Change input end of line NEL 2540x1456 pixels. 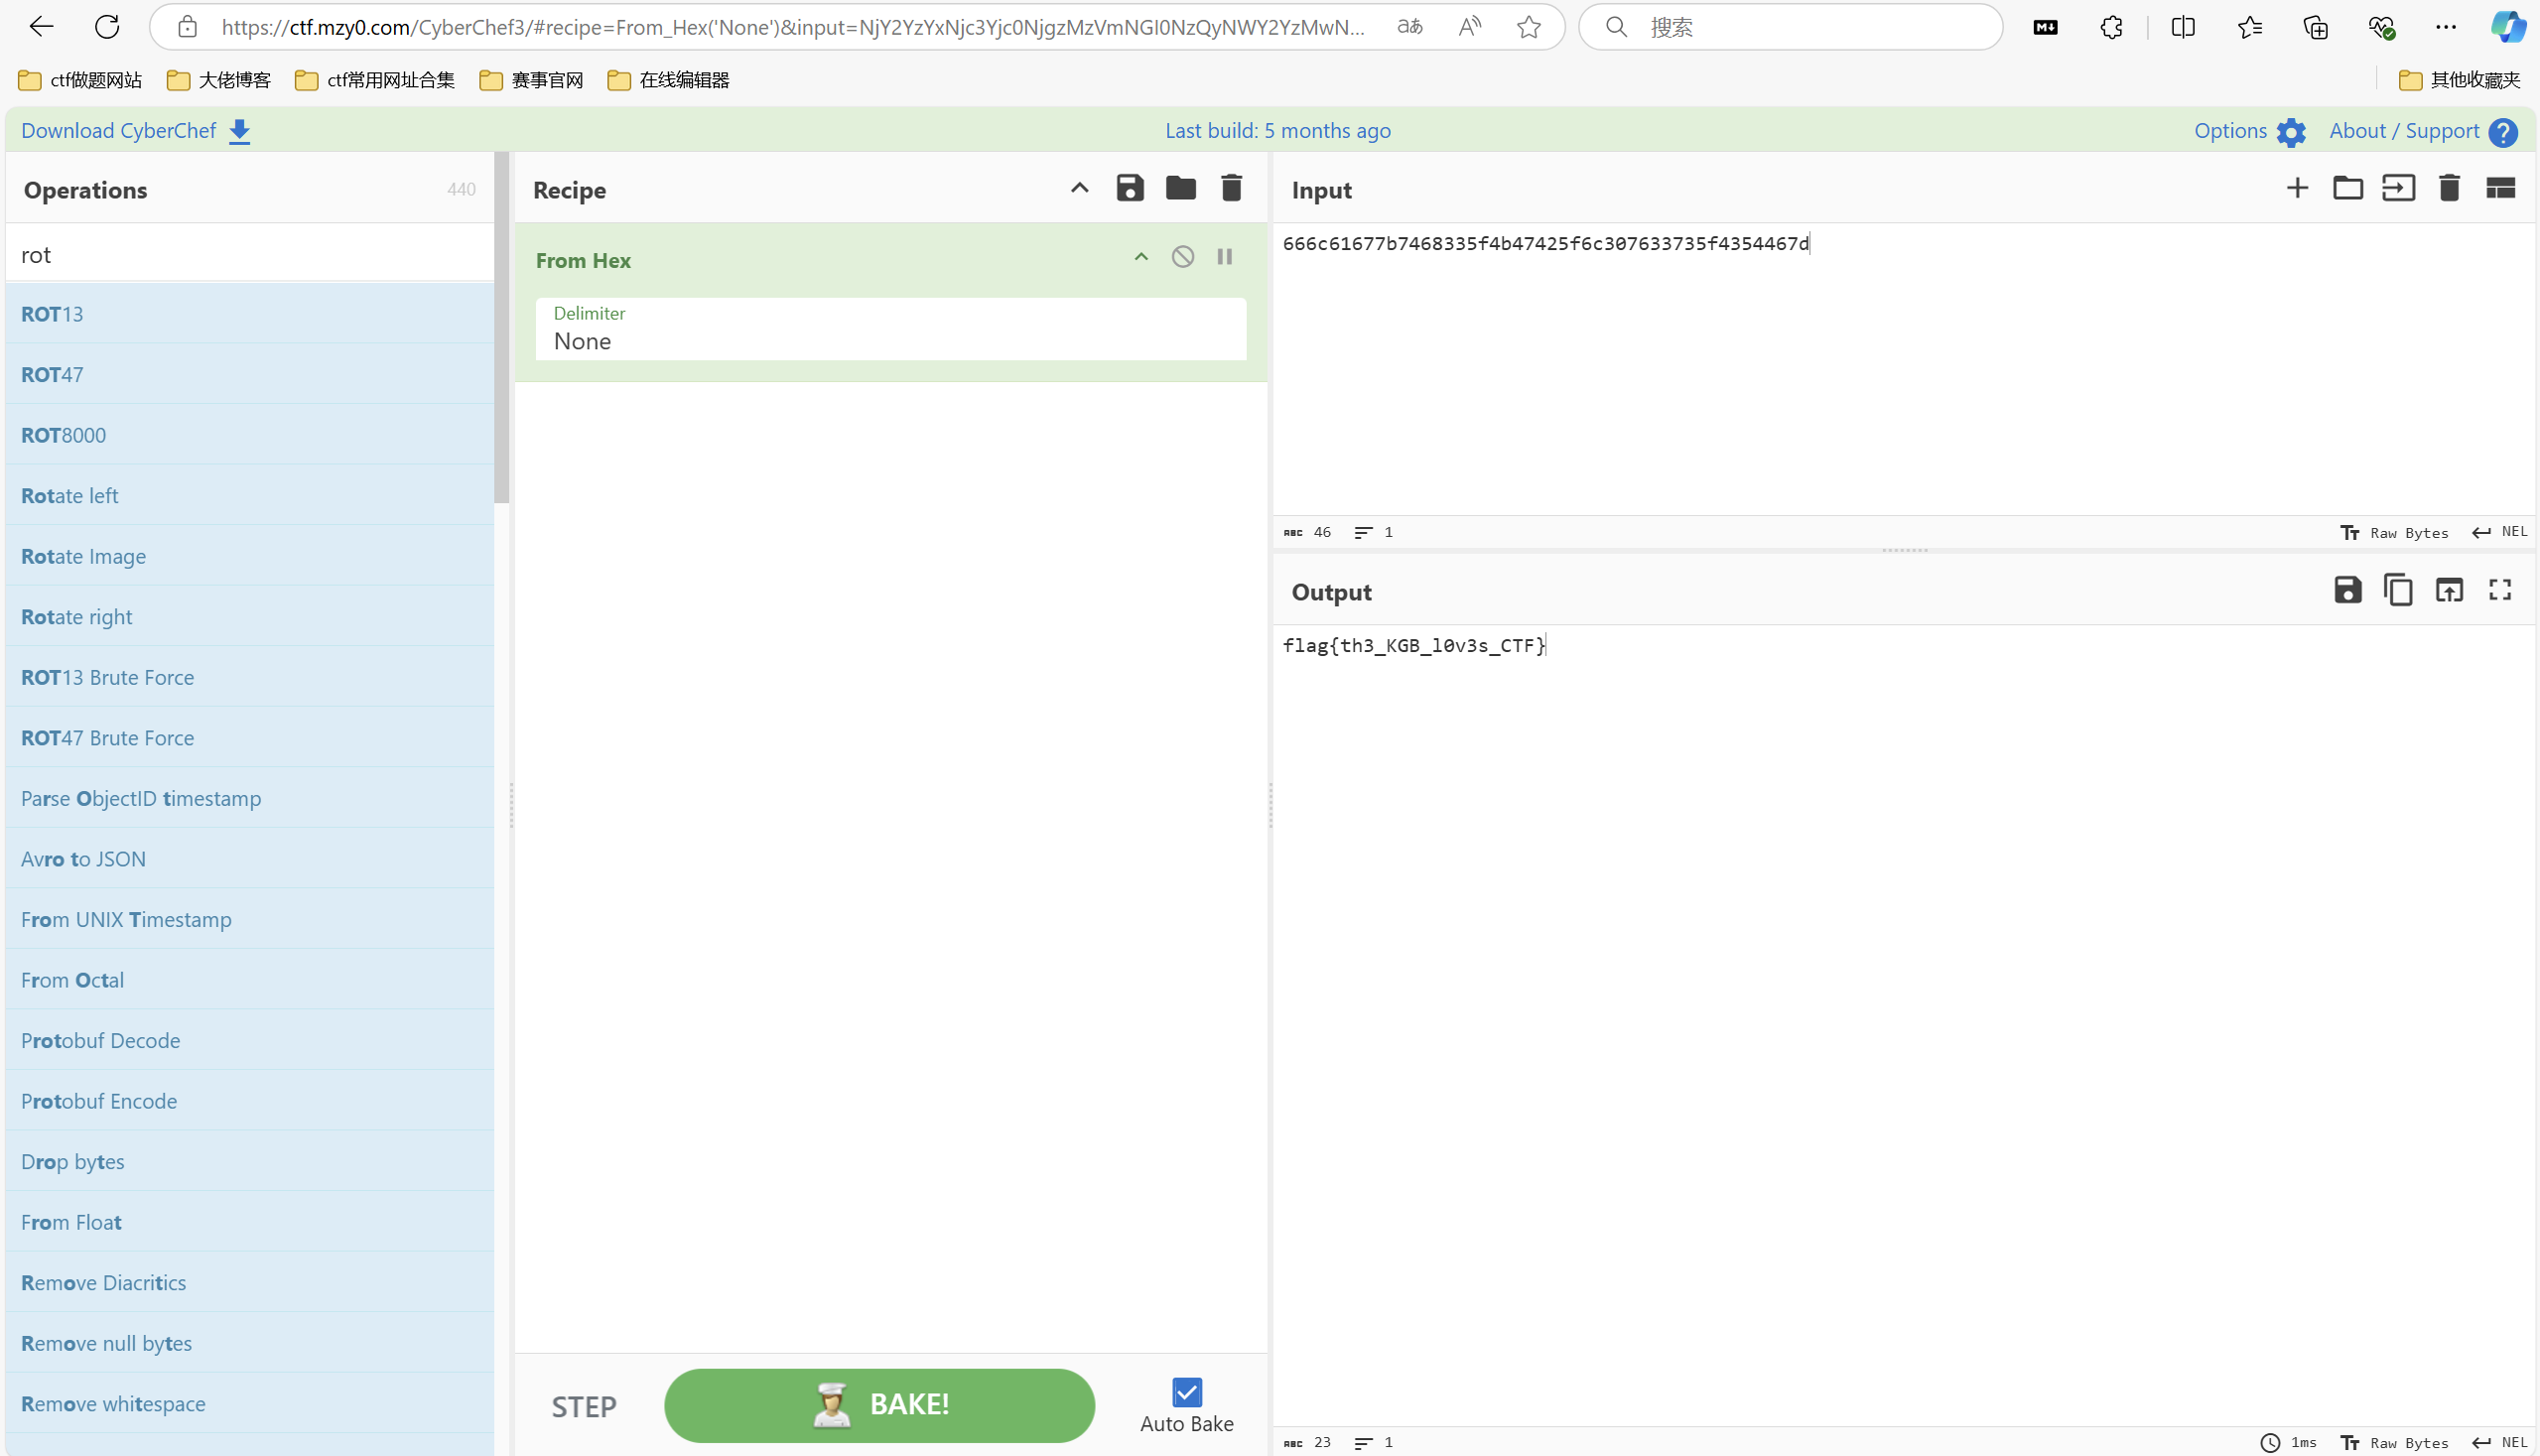tap(2499, 533)
